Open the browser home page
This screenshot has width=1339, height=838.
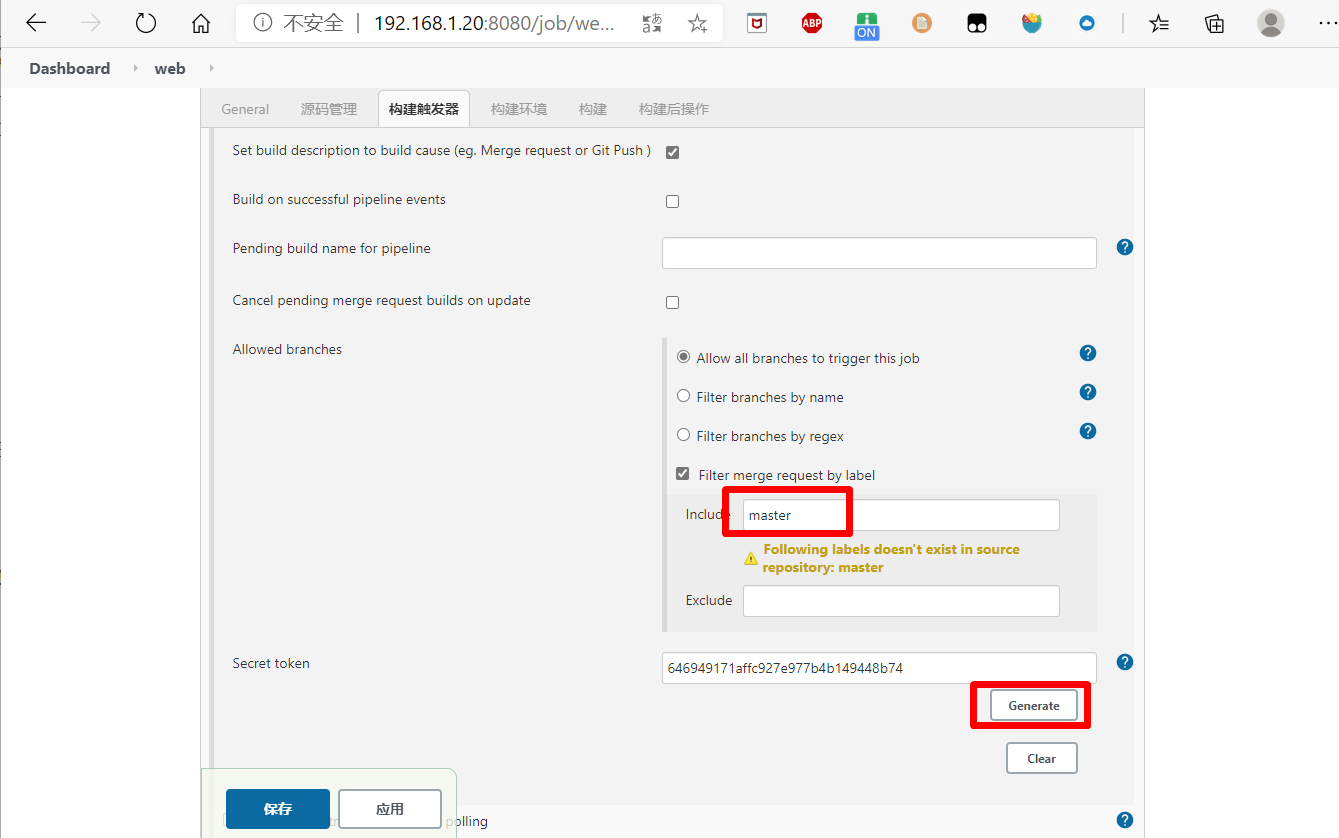[201, 23]
